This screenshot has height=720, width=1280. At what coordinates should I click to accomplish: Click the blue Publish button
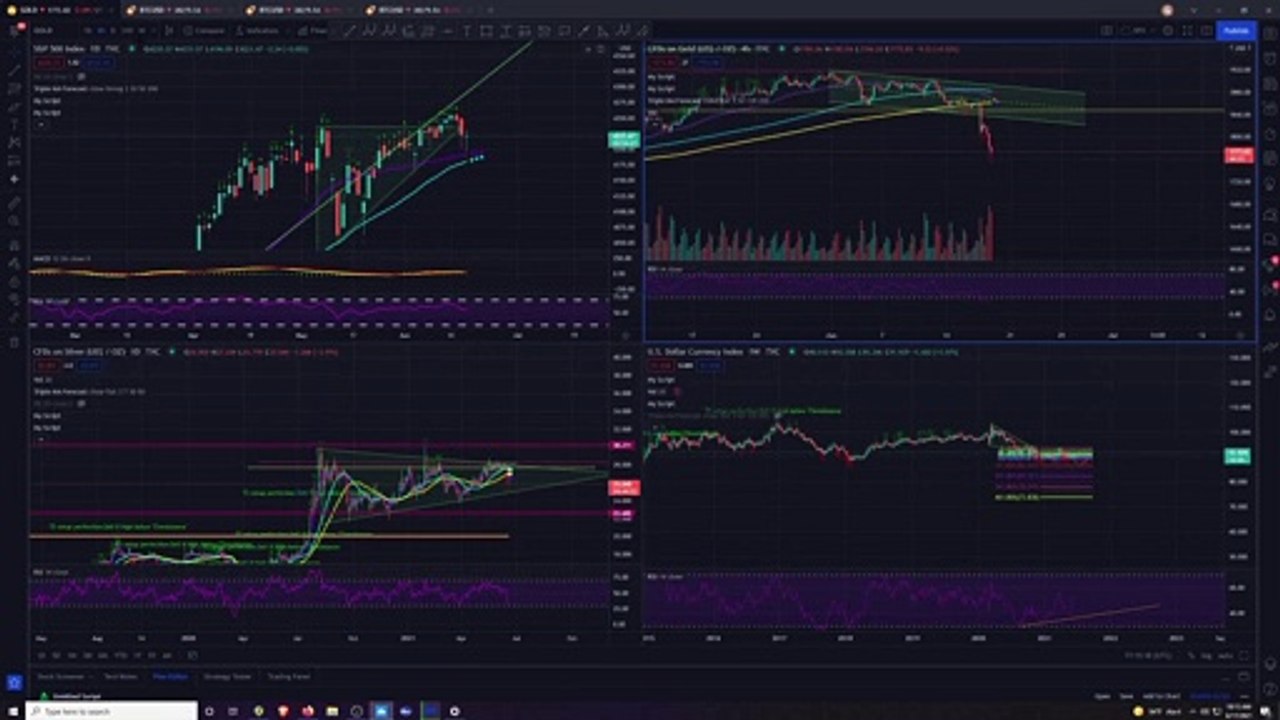point(1237,31)
